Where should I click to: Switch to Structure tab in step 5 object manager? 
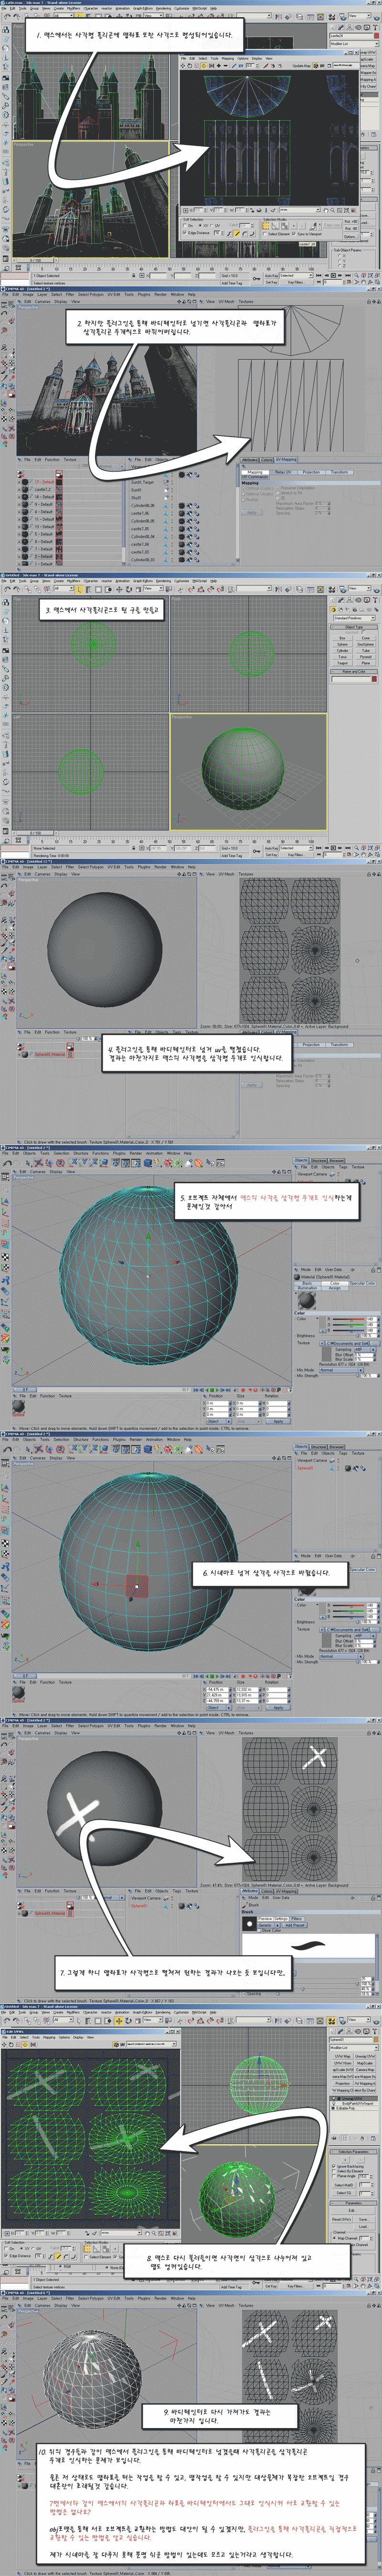(x=319, y=1161)
